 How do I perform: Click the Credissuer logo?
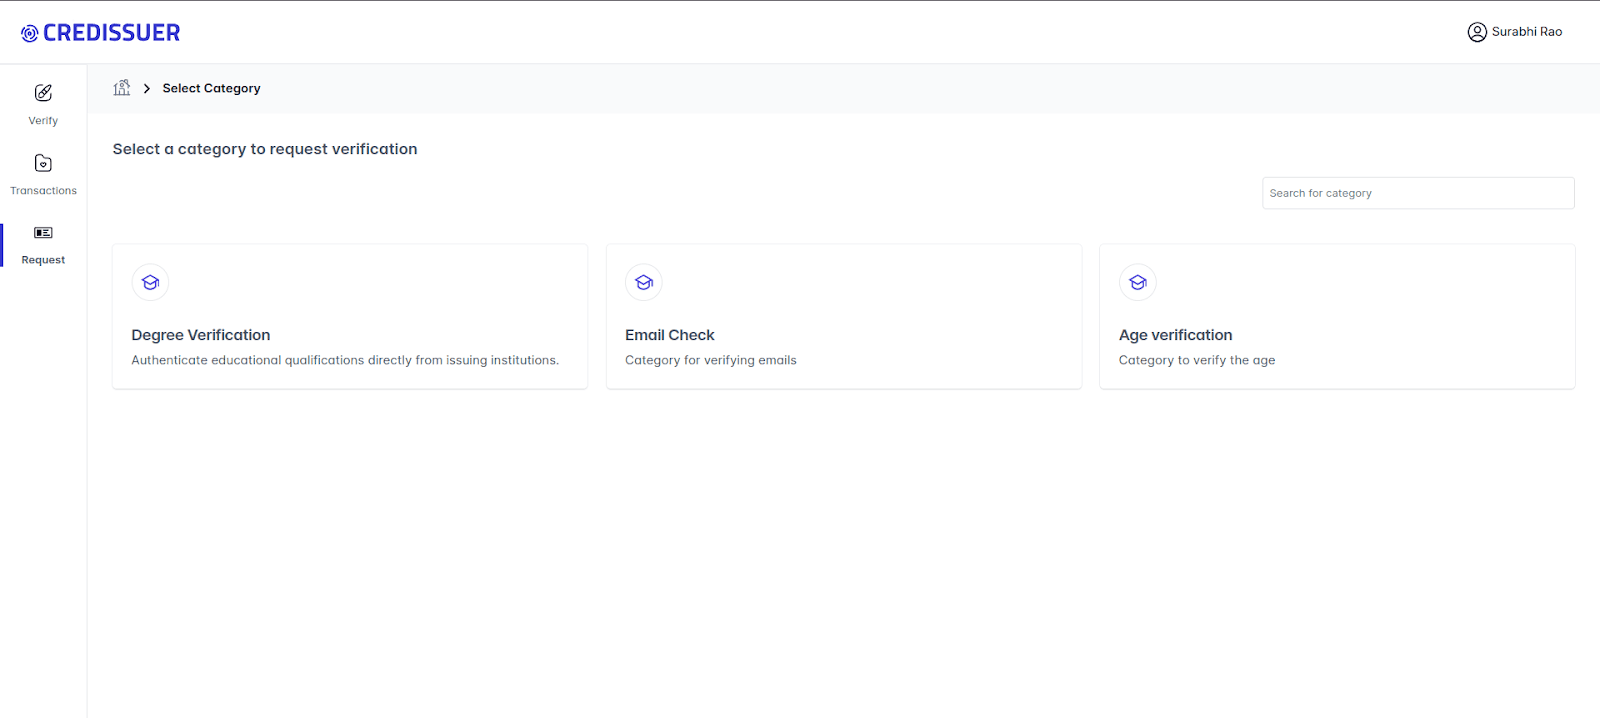click(x=100, y=33)
